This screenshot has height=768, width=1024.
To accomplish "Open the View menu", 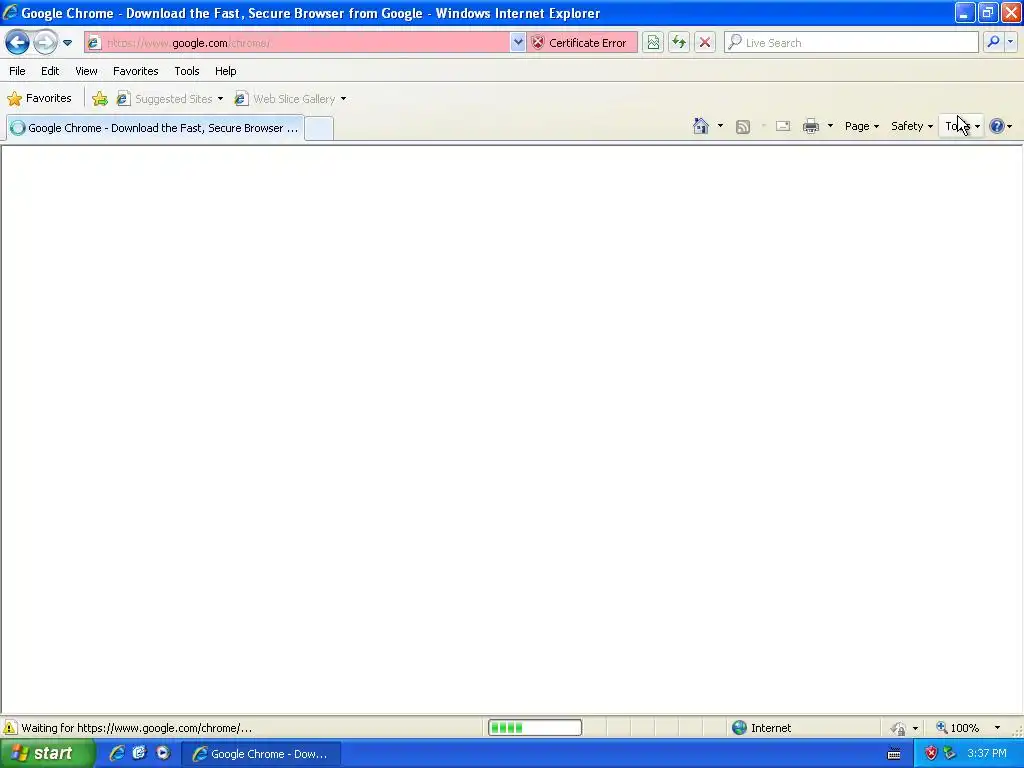I will pos(86,71).
